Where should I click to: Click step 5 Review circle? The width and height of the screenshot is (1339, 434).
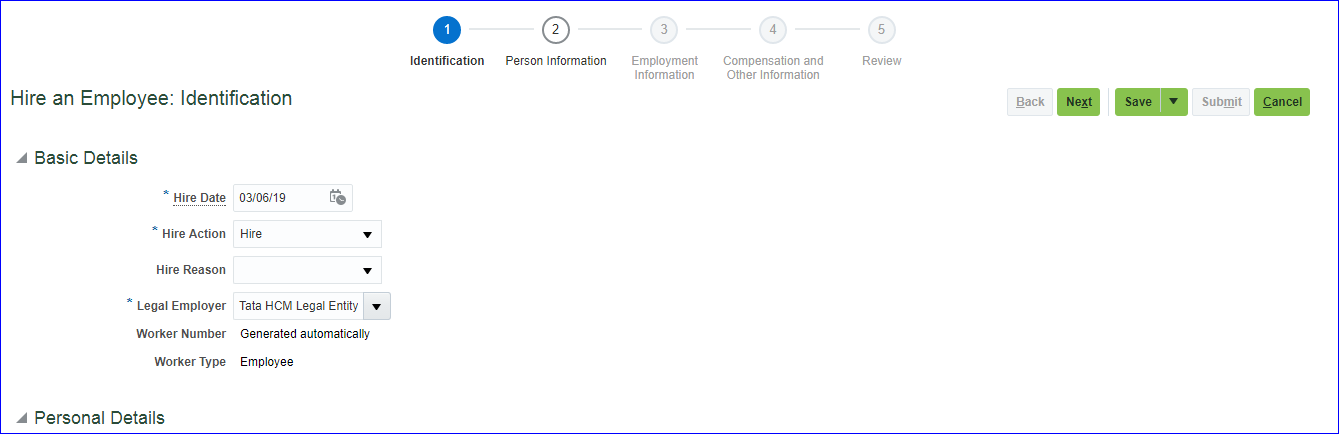[881, 30]
